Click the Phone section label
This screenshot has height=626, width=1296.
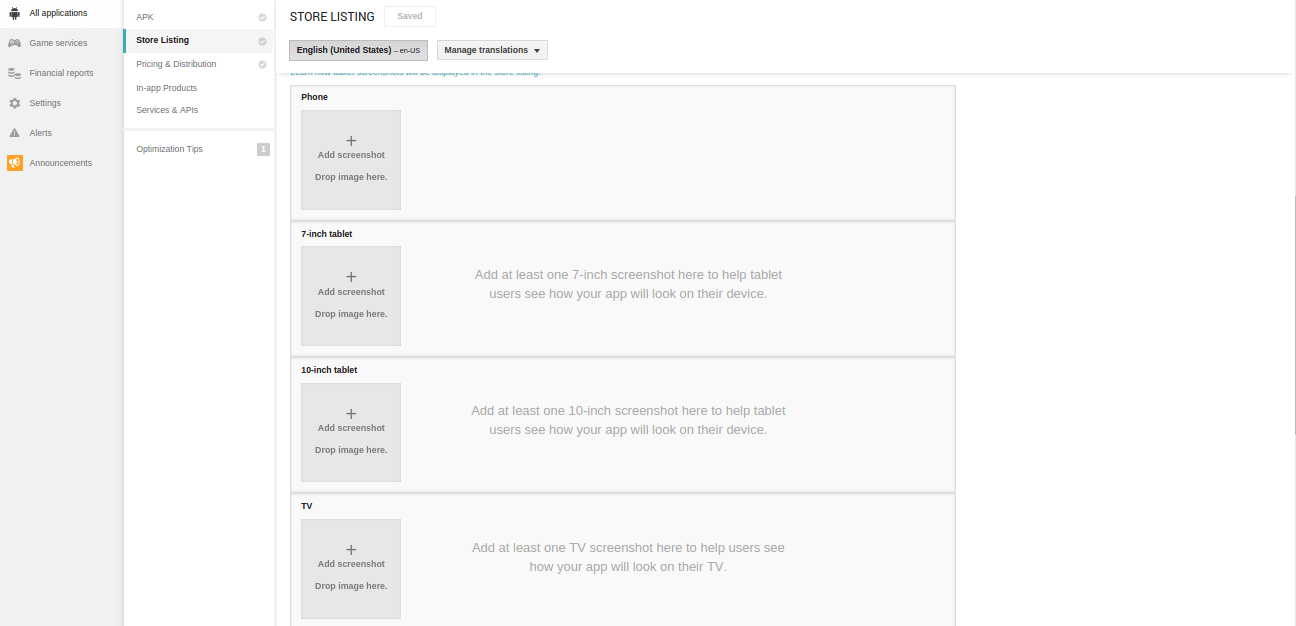pyautogui.click(x=314, y=97)
